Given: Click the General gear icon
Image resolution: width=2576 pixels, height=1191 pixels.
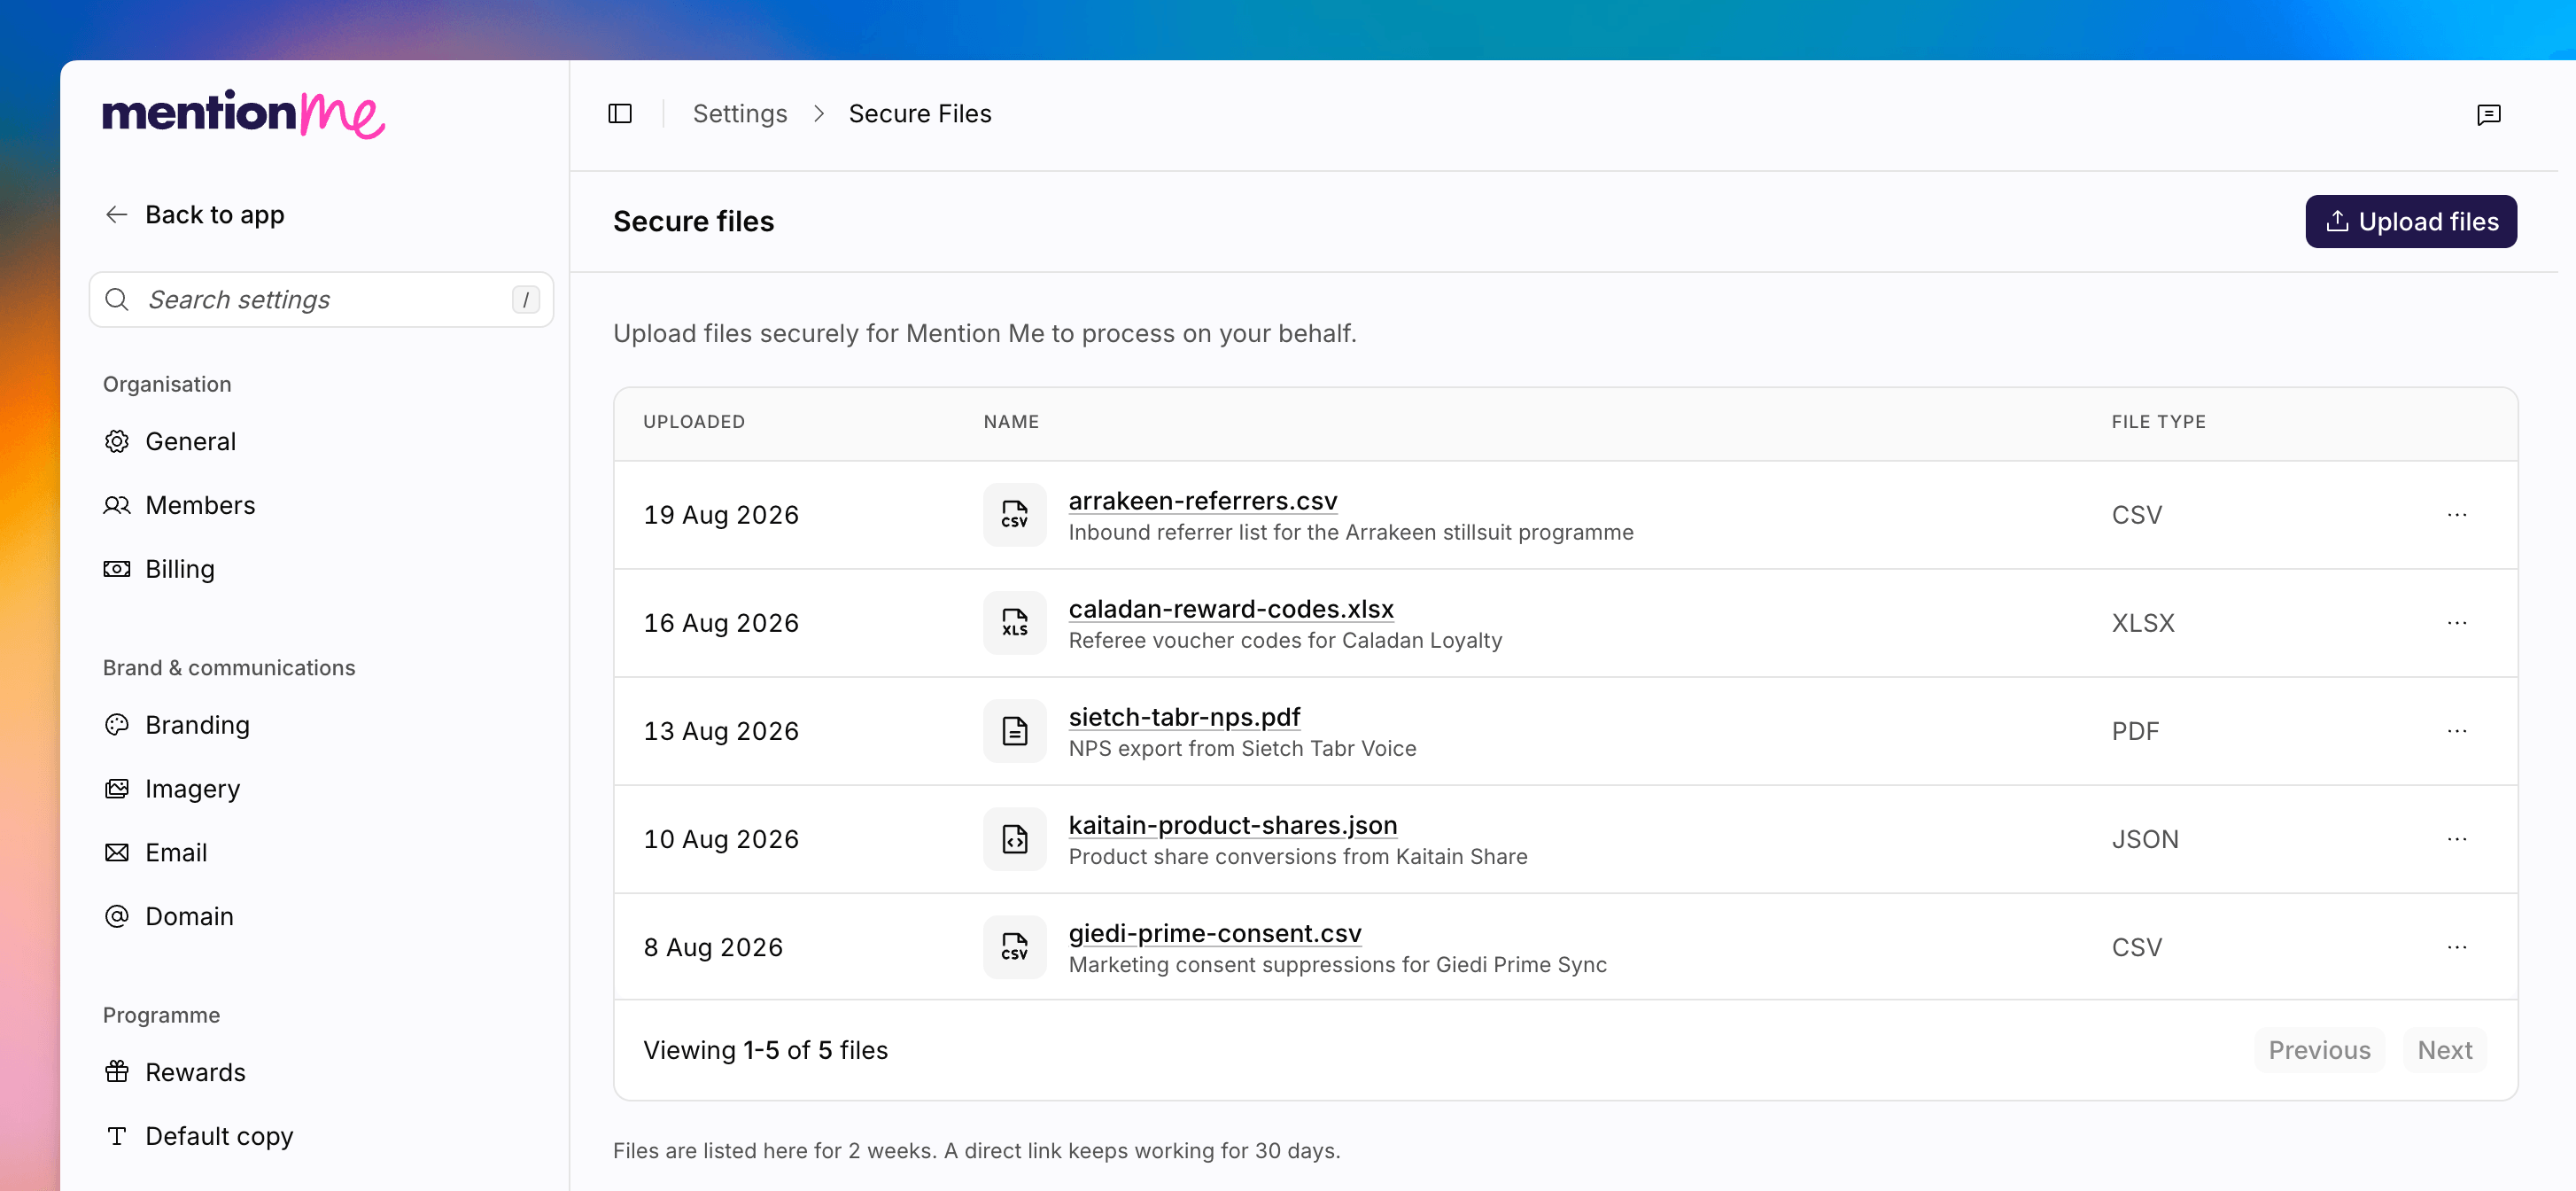Looking at the screenshot, I should (117, 442).
